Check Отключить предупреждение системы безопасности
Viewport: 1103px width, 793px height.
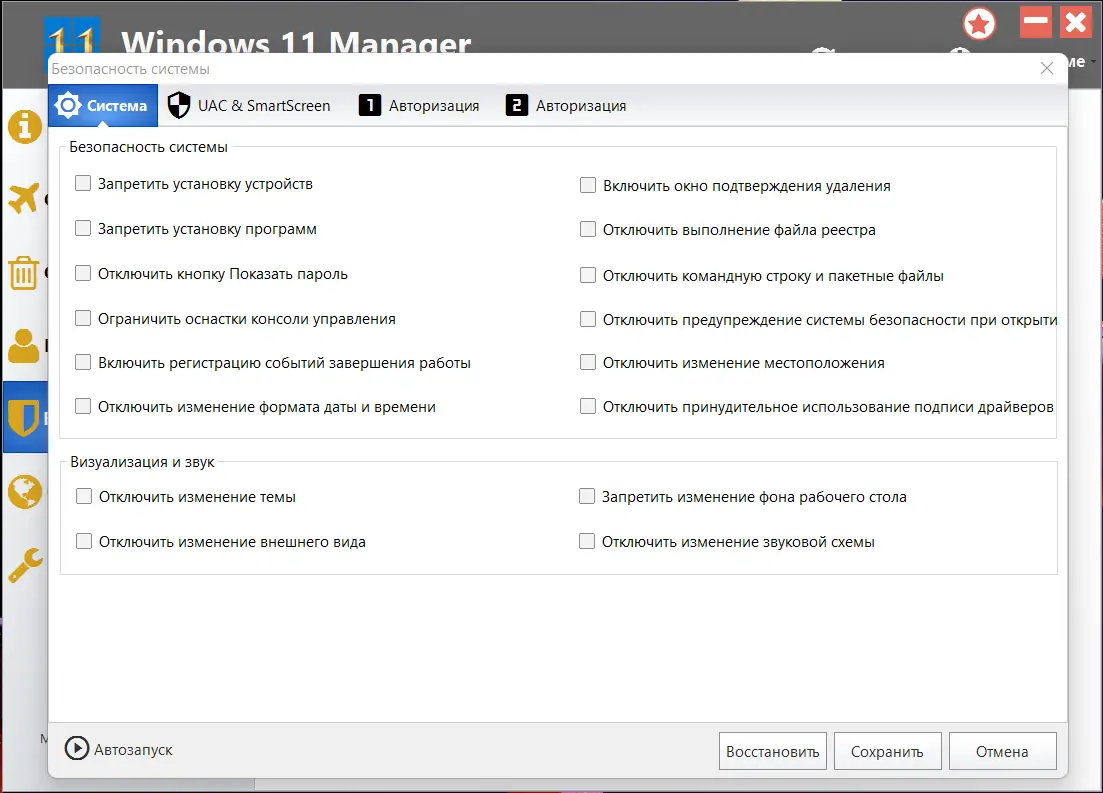(x=588, y=319)
